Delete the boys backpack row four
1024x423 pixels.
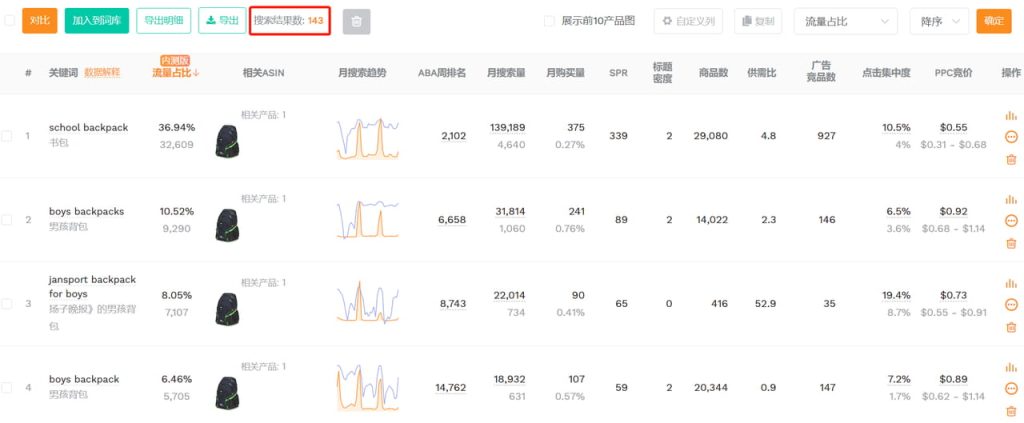tap(1010, 411)
